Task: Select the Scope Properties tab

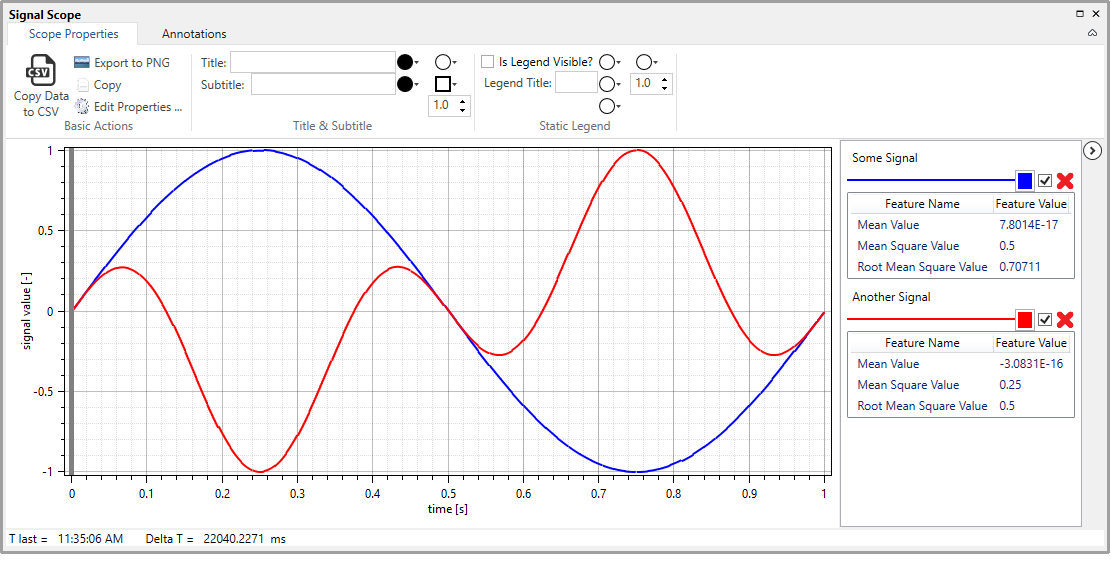Action: [x=73, y=34]
